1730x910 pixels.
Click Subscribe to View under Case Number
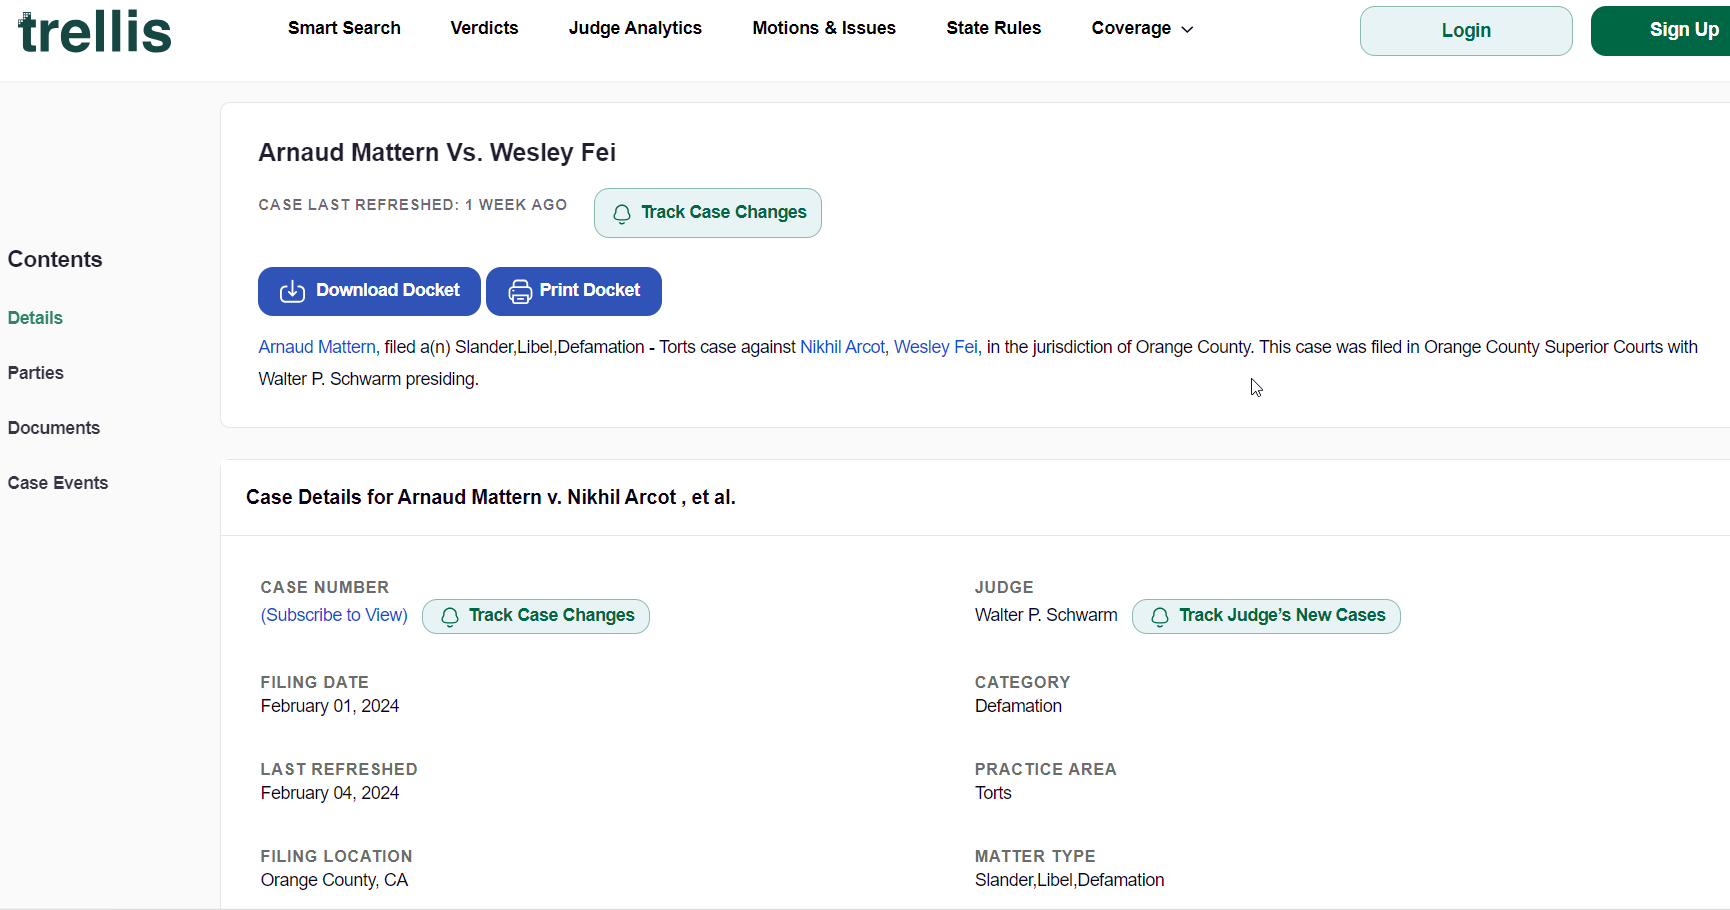333,614
